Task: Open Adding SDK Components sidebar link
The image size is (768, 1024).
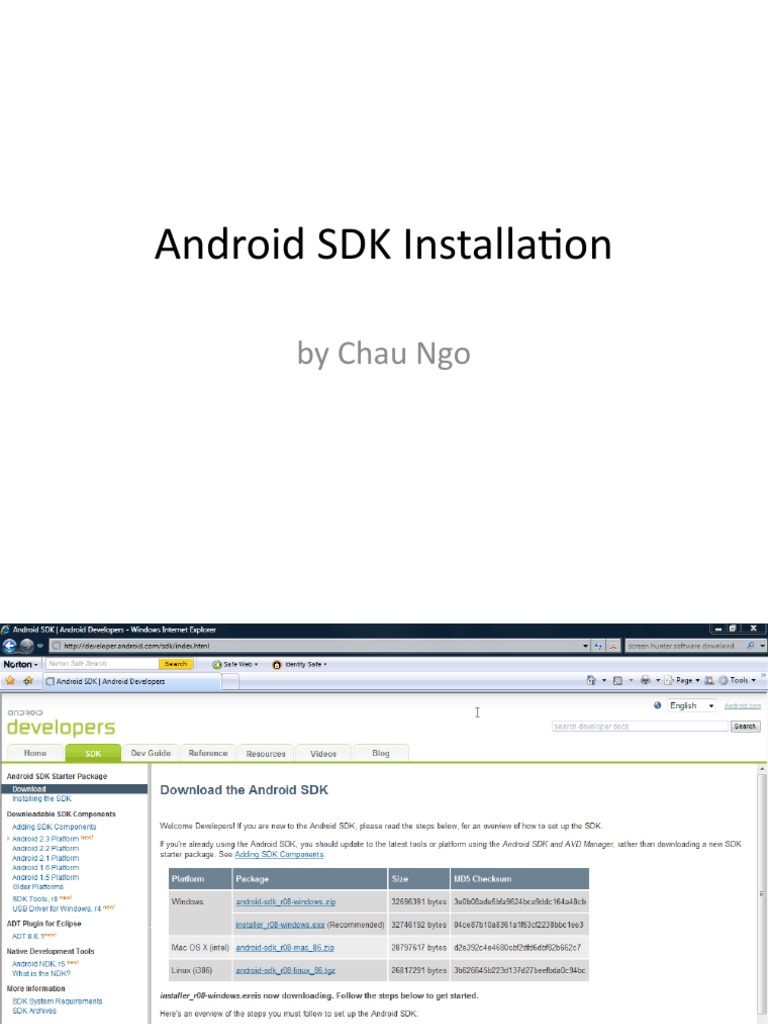Action: point(54,827)
